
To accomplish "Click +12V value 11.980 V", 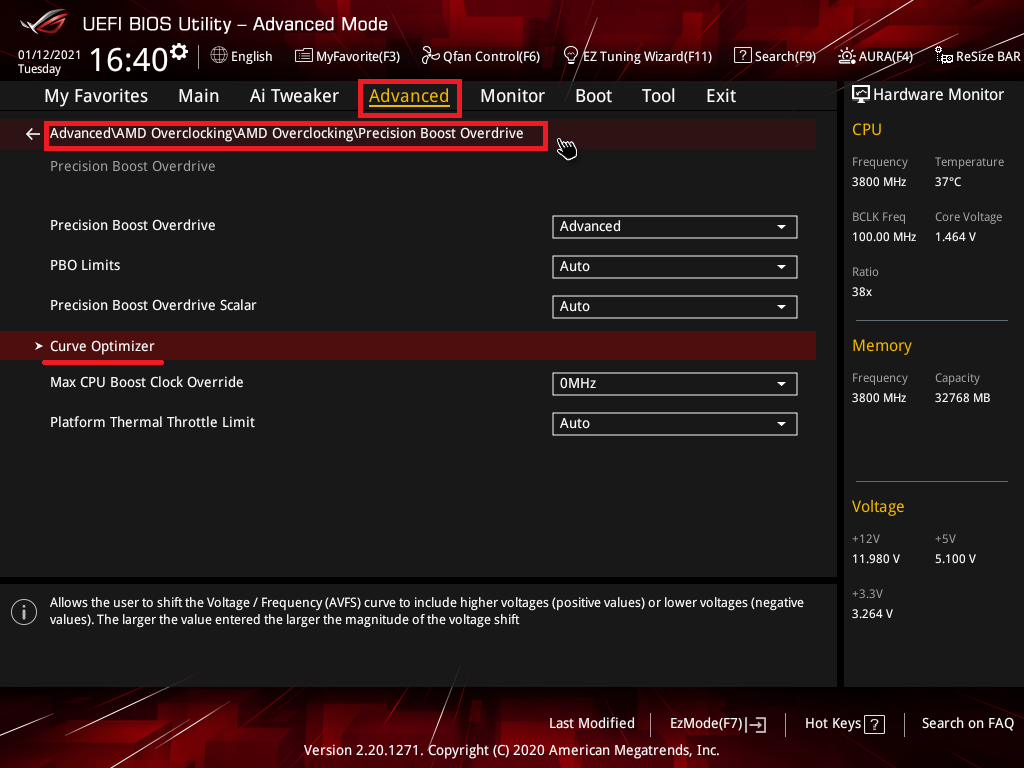I will tap(876, 558).
